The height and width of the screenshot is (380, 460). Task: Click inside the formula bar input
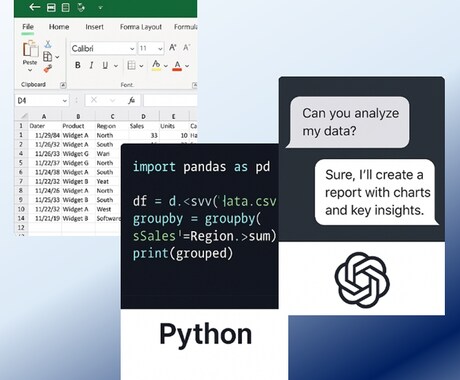click(170, 100)
